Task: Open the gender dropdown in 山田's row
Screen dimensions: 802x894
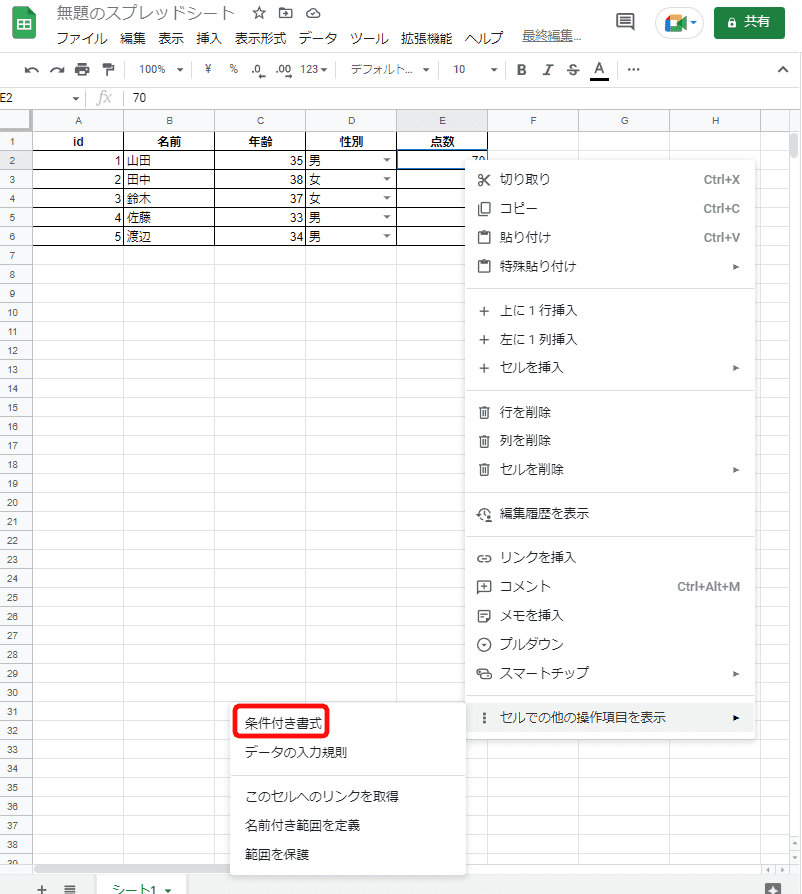Action: pos(387,160)
